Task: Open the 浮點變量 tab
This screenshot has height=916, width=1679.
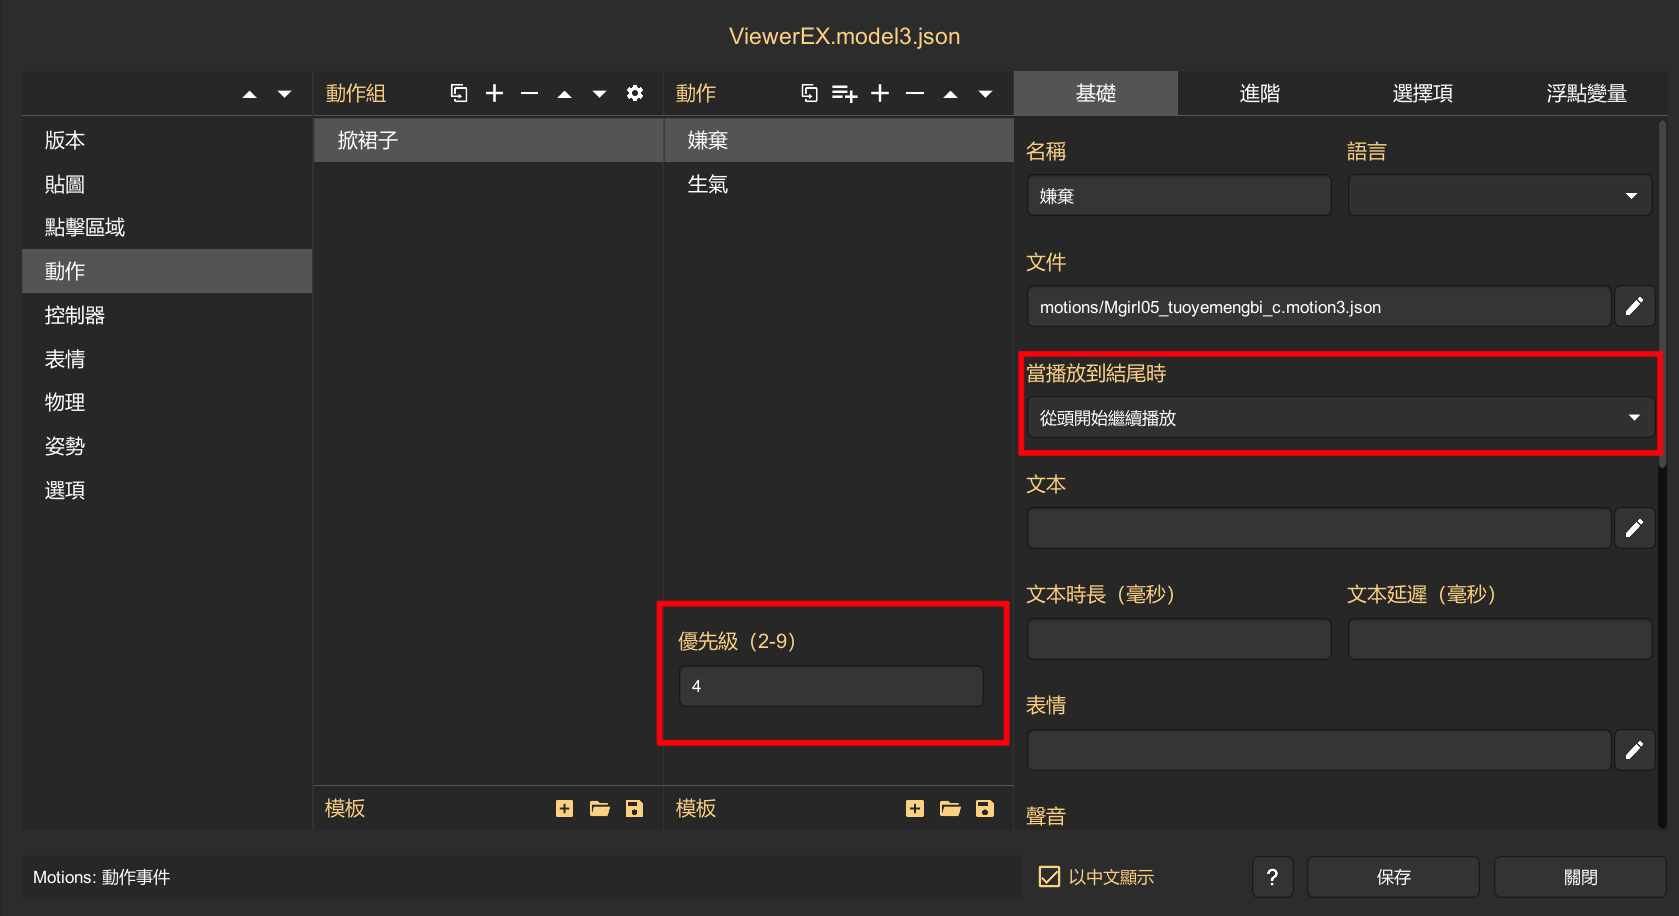Action: pyautogui.click(x=1586, y=93)
